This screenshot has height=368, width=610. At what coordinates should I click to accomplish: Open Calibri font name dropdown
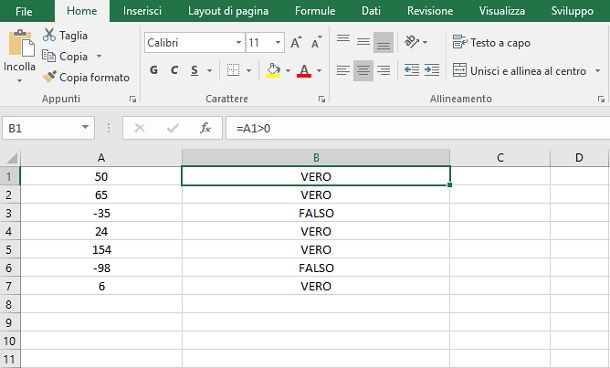point(238,42)
